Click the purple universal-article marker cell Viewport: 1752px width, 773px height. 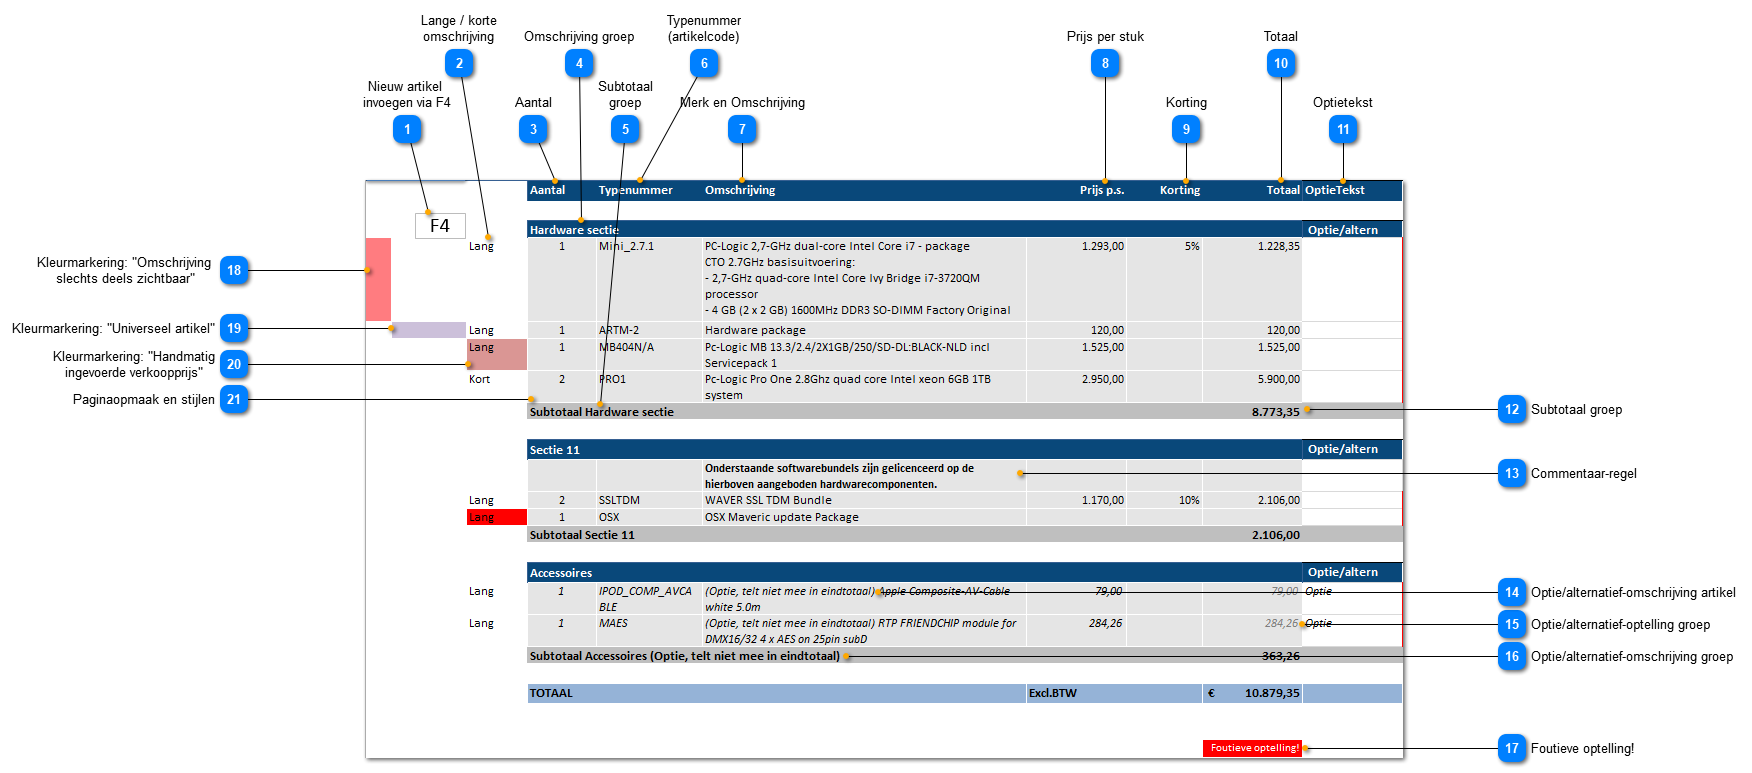[429, 330]
